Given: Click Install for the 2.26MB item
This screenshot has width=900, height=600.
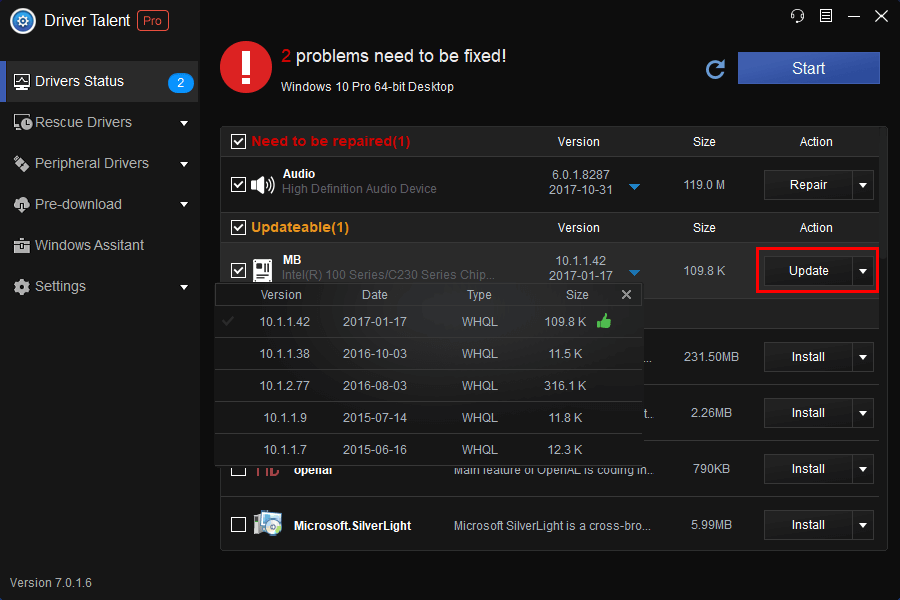Looking at the screenshot, I should [808, 413].
